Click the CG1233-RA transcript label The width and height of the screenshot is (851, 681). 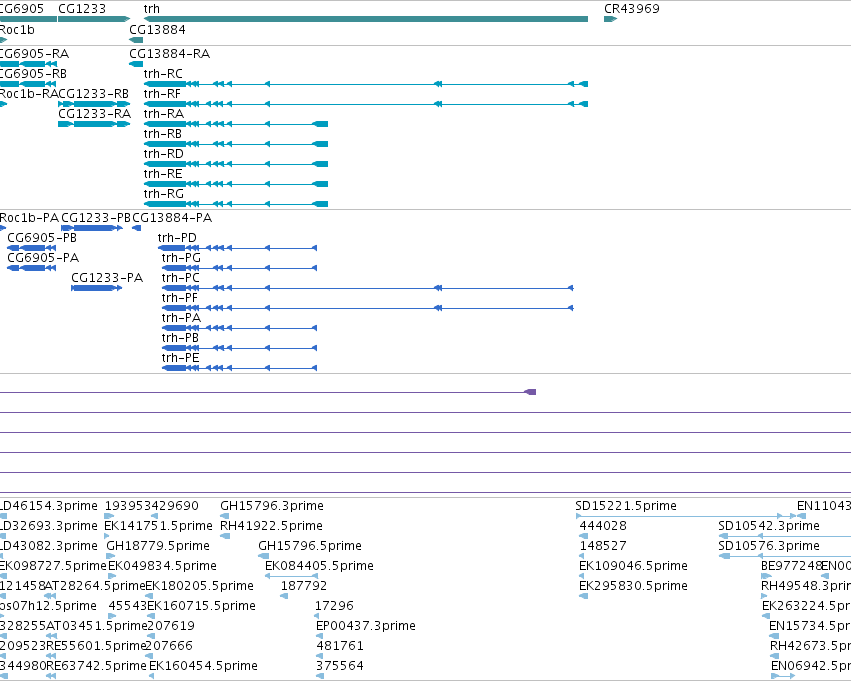click(94, 113)
